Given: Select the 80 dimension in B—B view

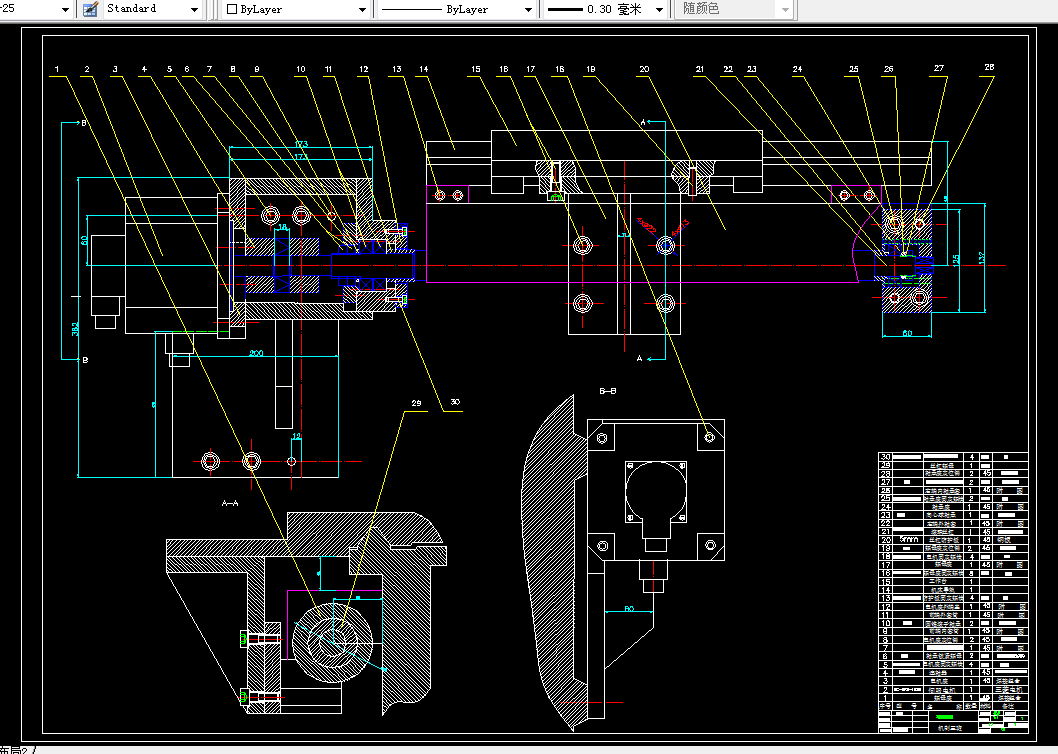Looking at the screenshot, I should (x=629, y=608).
